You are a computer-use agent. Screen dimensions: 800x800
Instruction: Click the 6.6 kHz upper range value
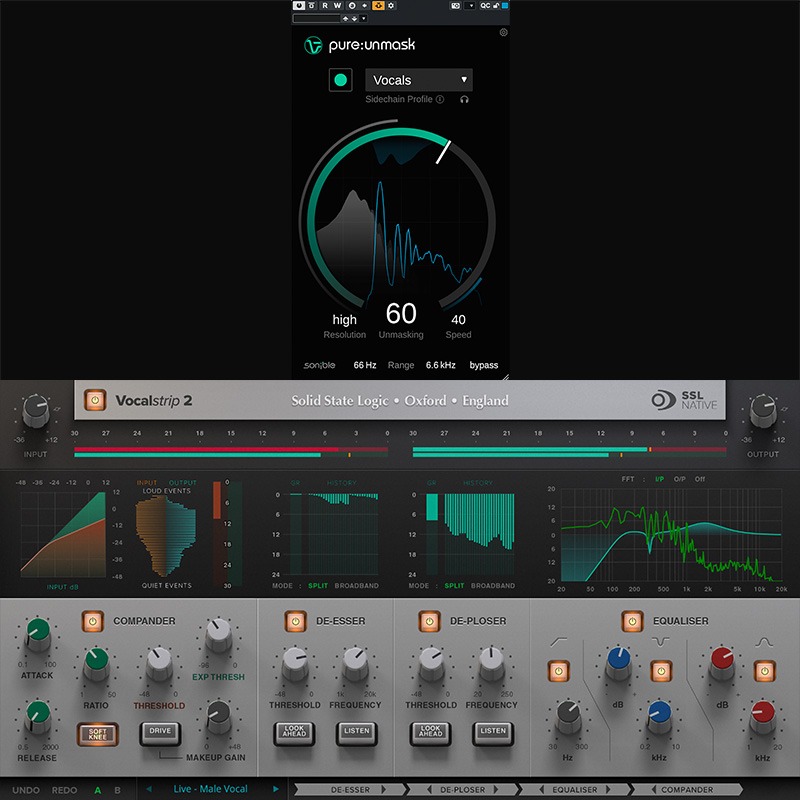coord(441,365)
